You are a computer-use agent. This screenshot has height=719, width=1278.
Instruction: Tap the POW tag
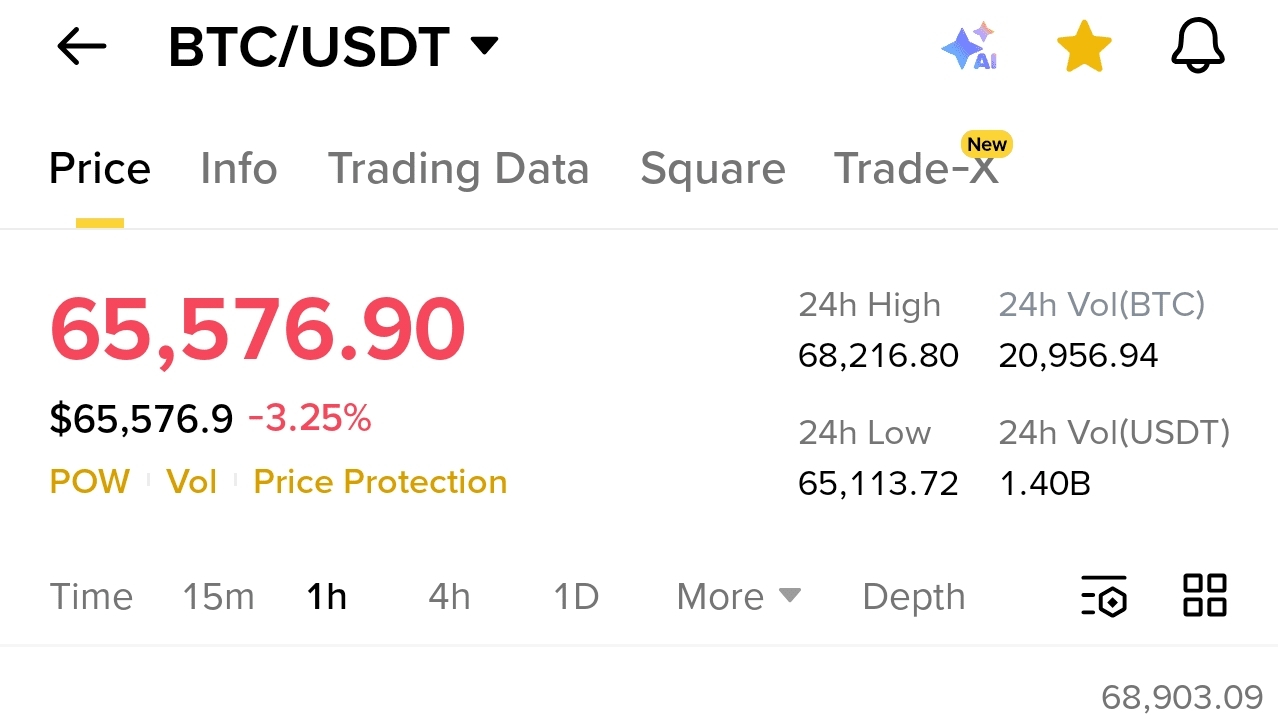[x=90, y=482]
